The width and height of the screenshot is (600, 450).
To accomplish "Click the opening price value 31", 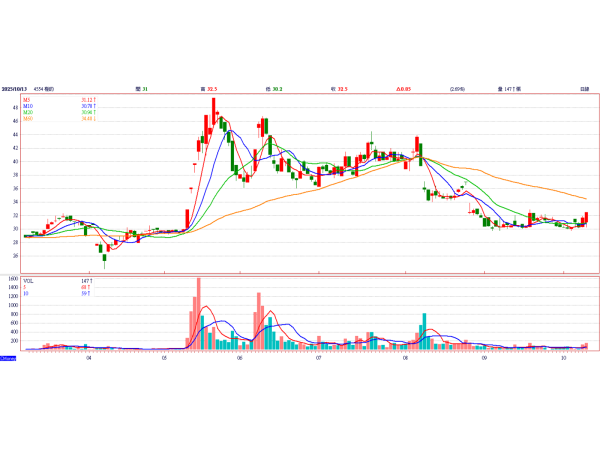I will pyautogui.click(x=145, y=89).
